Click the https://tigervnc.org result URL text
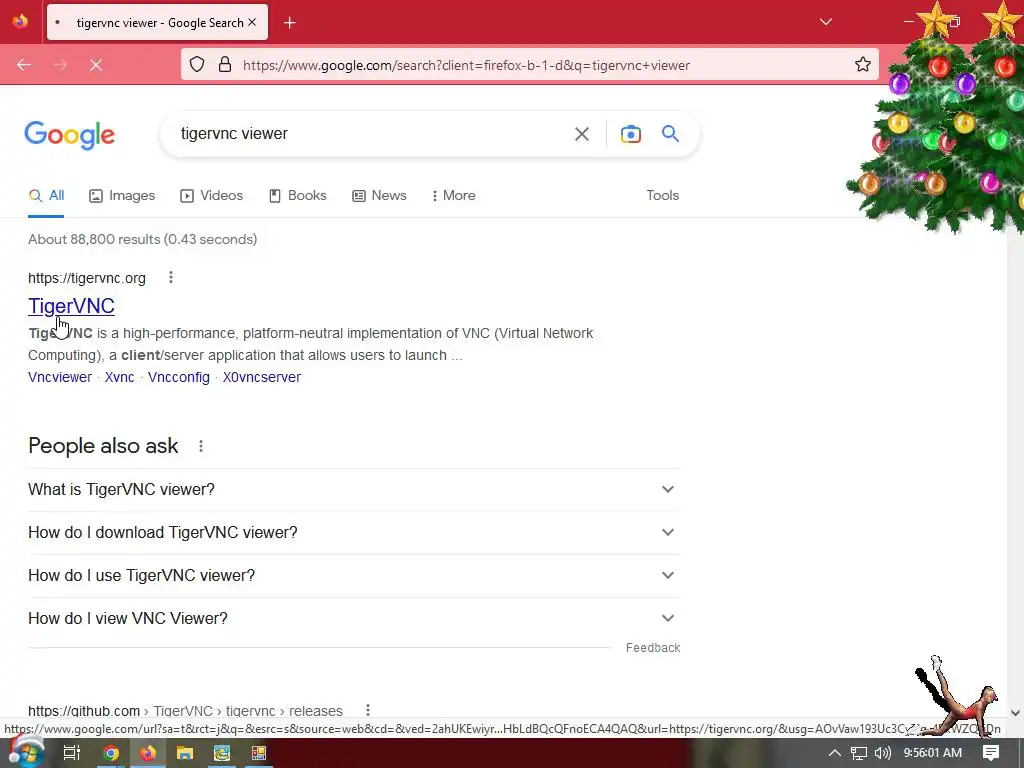Viewport: 1024px width, 768px height. click(x=87, y=278)
